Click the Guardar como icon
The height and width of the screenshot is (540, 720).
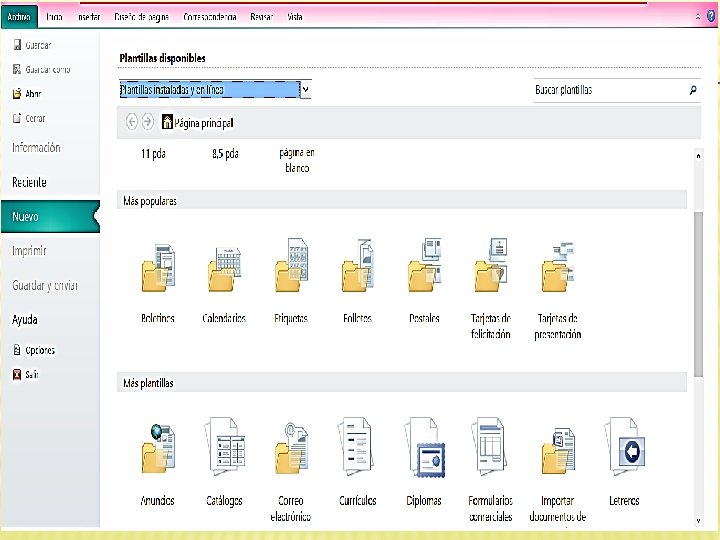coord(17,69)
